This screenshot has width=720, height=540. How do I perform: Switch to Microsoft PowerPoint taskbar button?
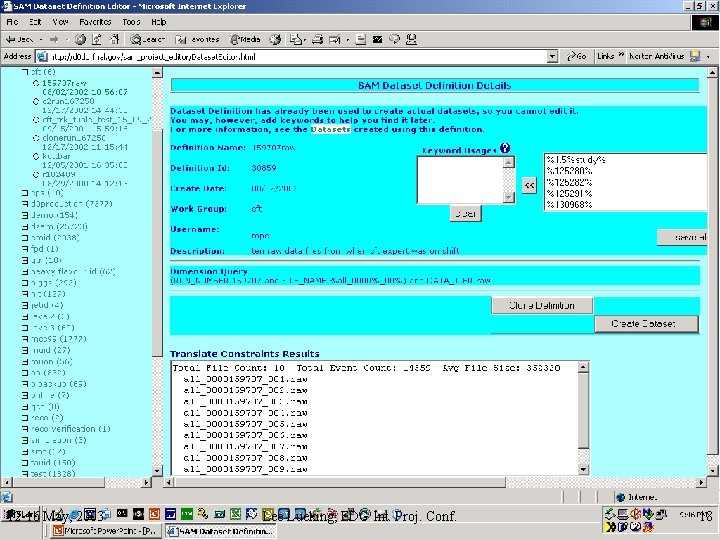click(106, 531)
